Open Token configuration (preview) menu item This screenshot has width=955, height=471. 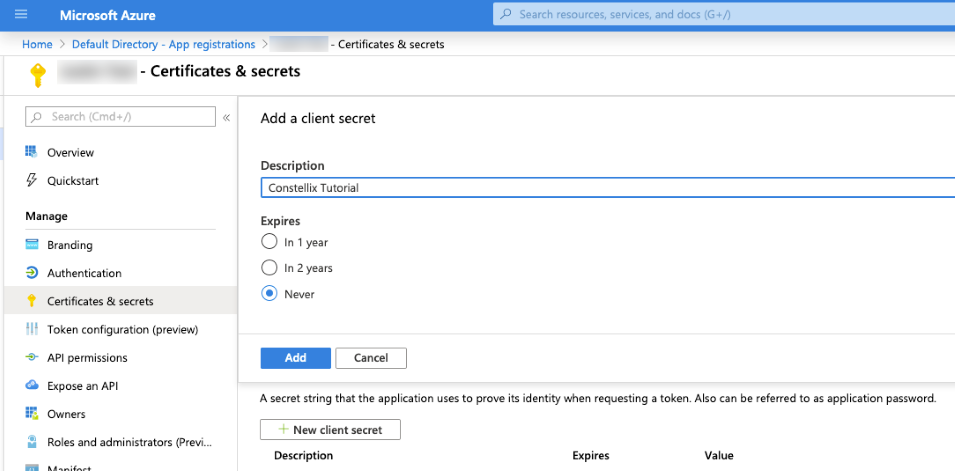pyautogui.click(x=120, y=329)
